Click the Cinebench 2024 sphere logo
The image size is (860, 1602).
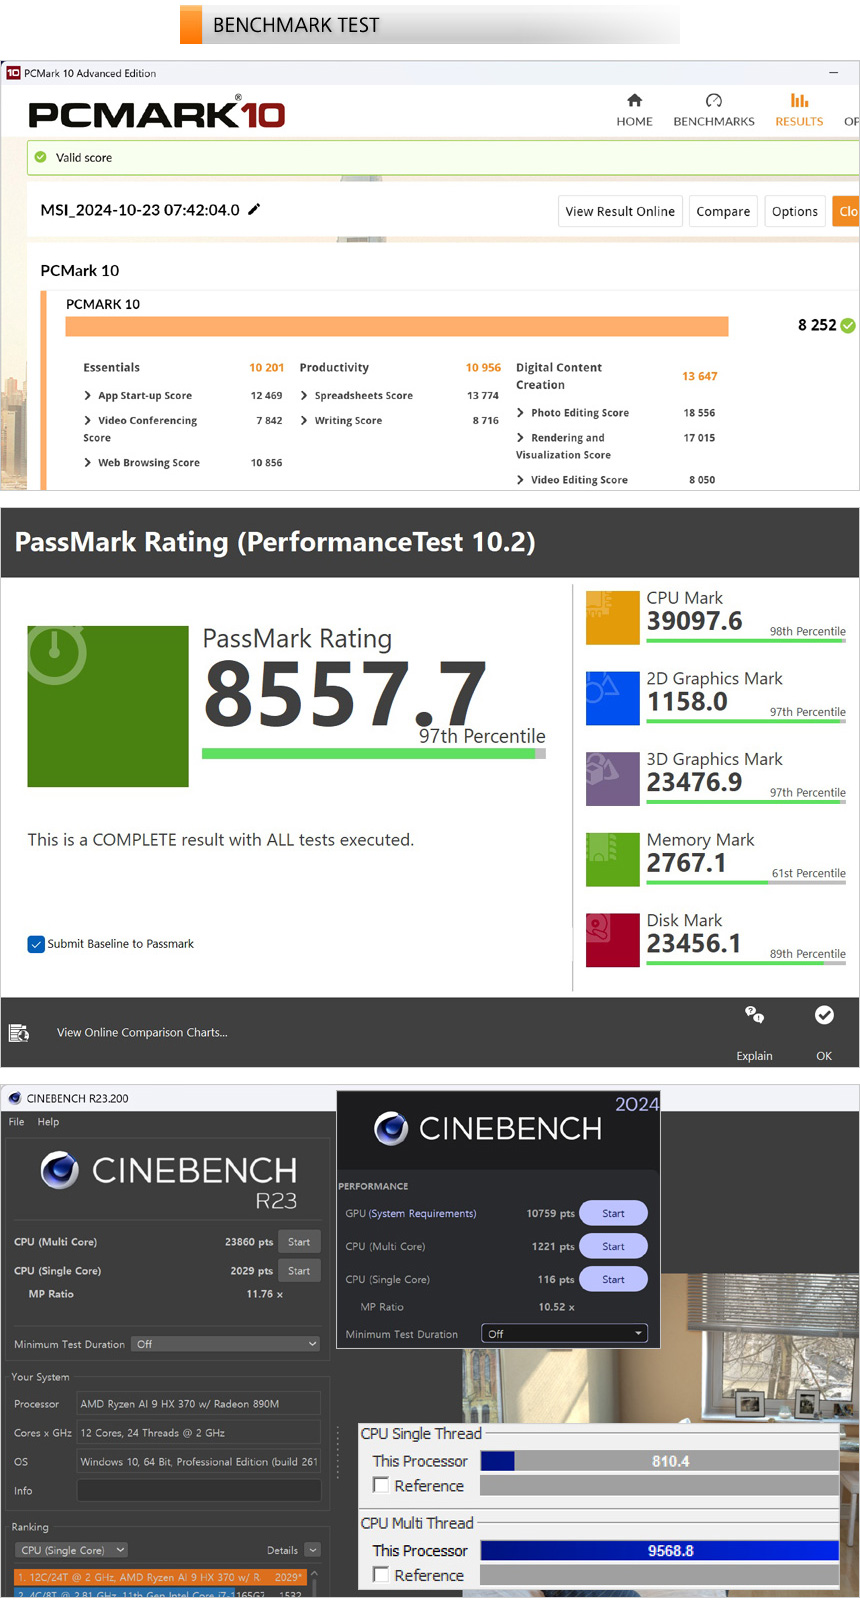[391, 1129]
